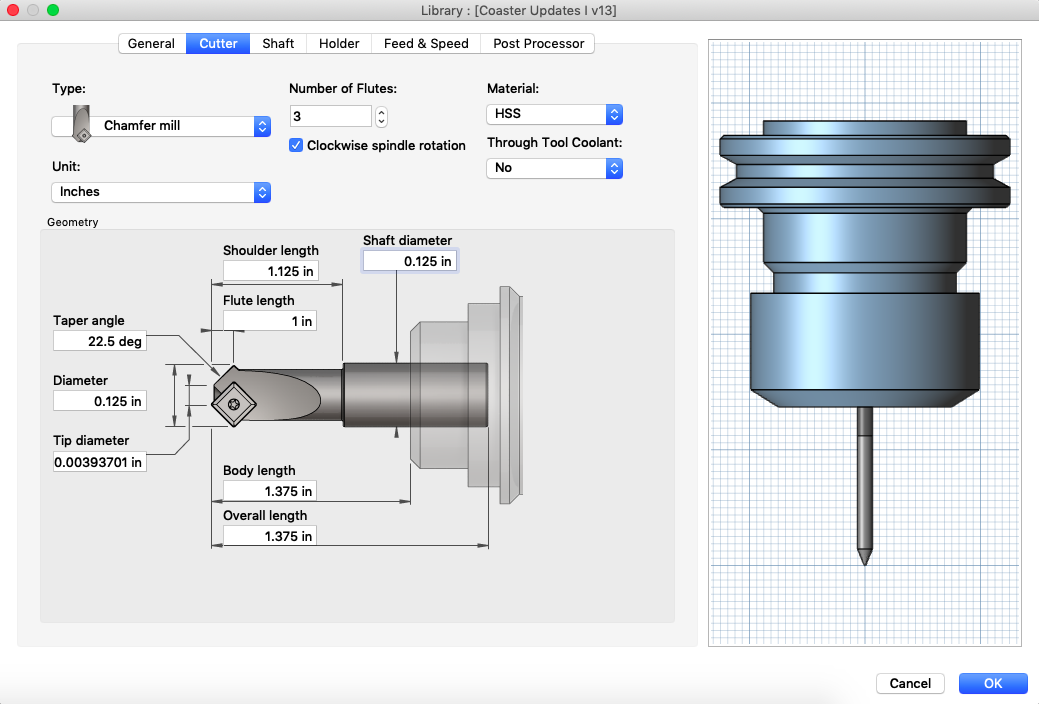Confirm with the OK button
Image resolution: width=1039 pixels, height=704 pixels.
pos(993,683)
